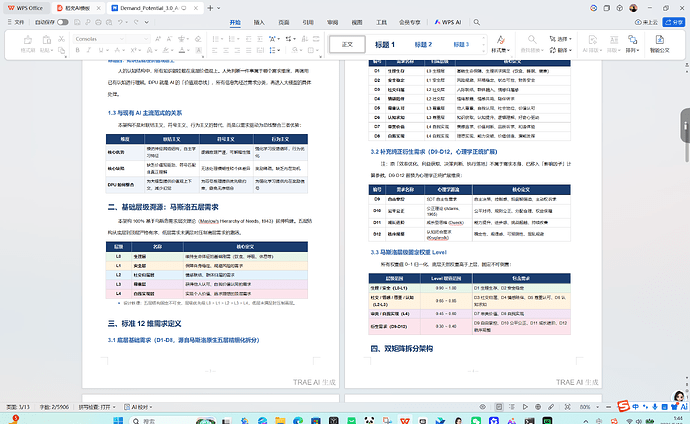Select the Format Painter brush icon

point(27,40)
